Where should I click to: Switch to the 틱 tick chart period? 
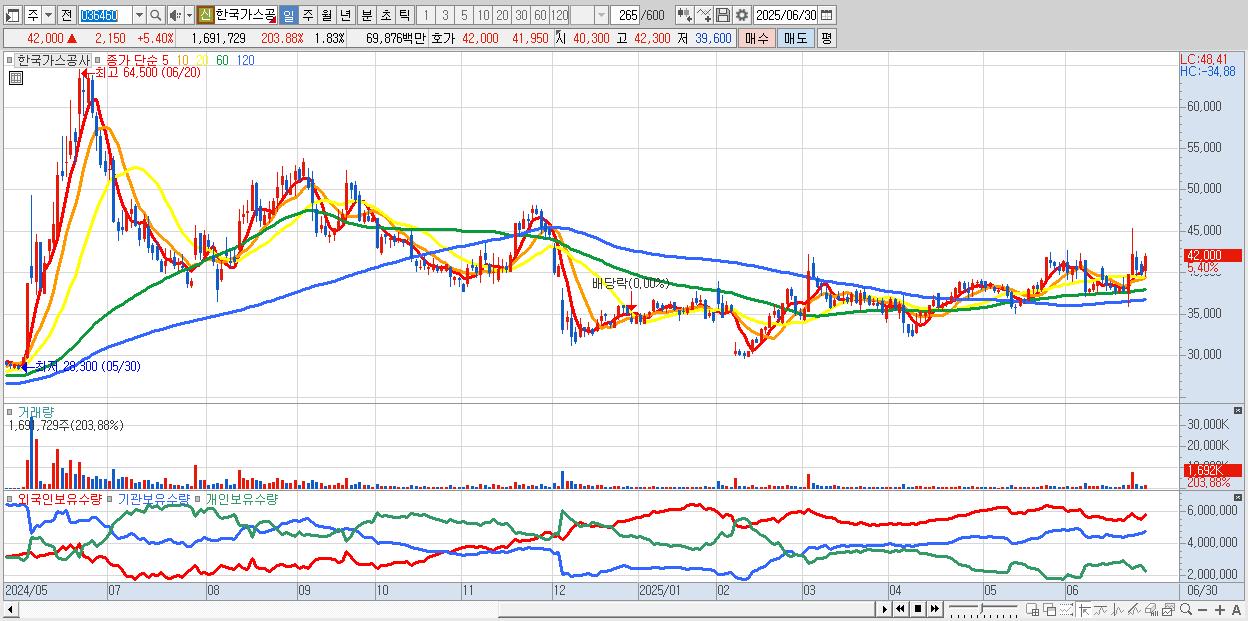(x=405, y=15)
